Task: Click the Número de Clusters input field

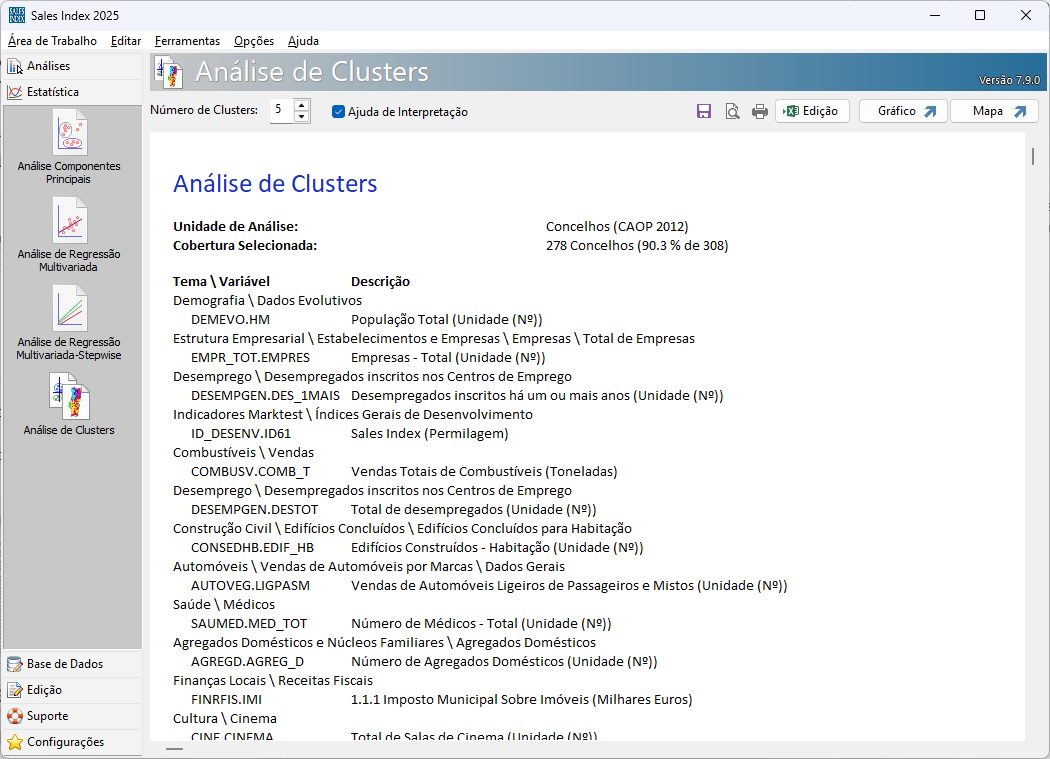Action: tap(281, 111)
